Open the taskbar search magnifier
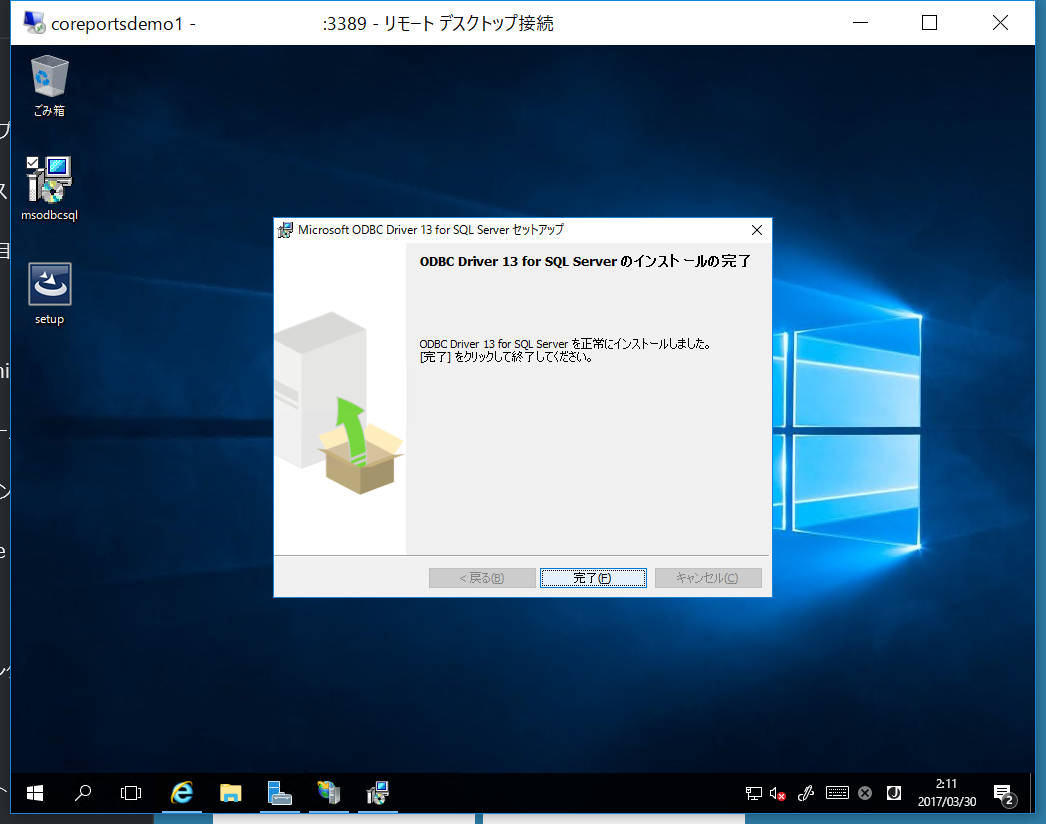This screenshot has width=1046, height=824. (83, 793)
